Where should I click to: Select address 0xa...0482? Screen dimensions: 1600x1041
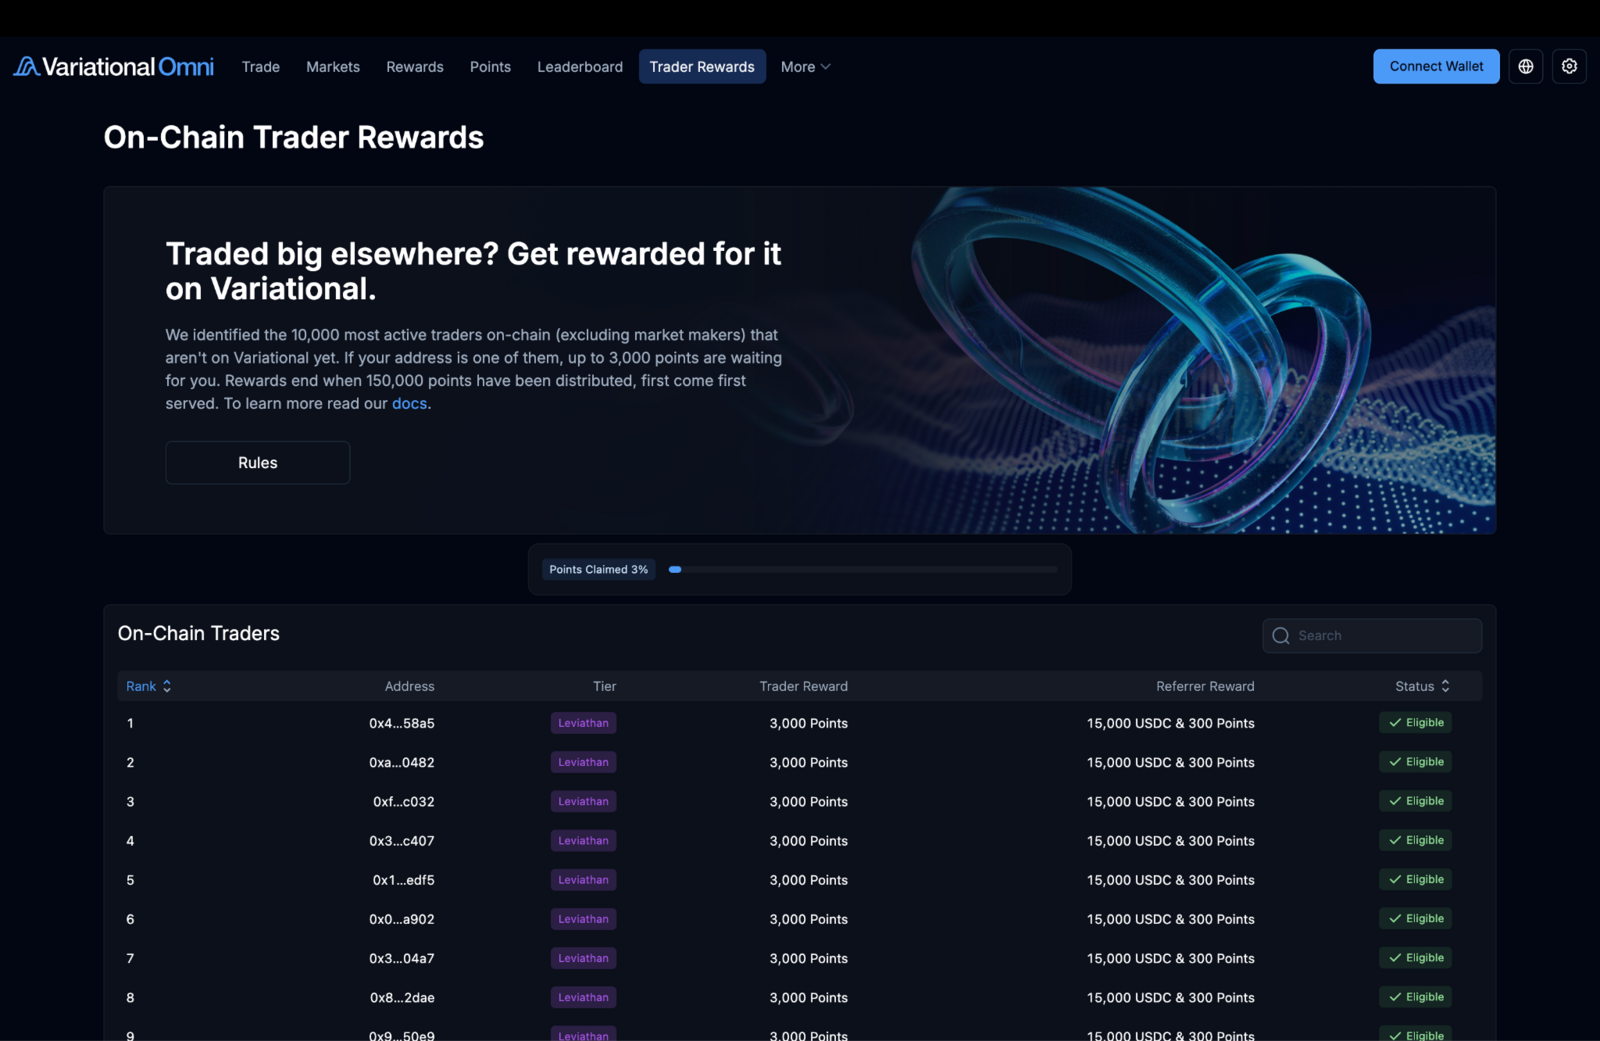point(402,762)
